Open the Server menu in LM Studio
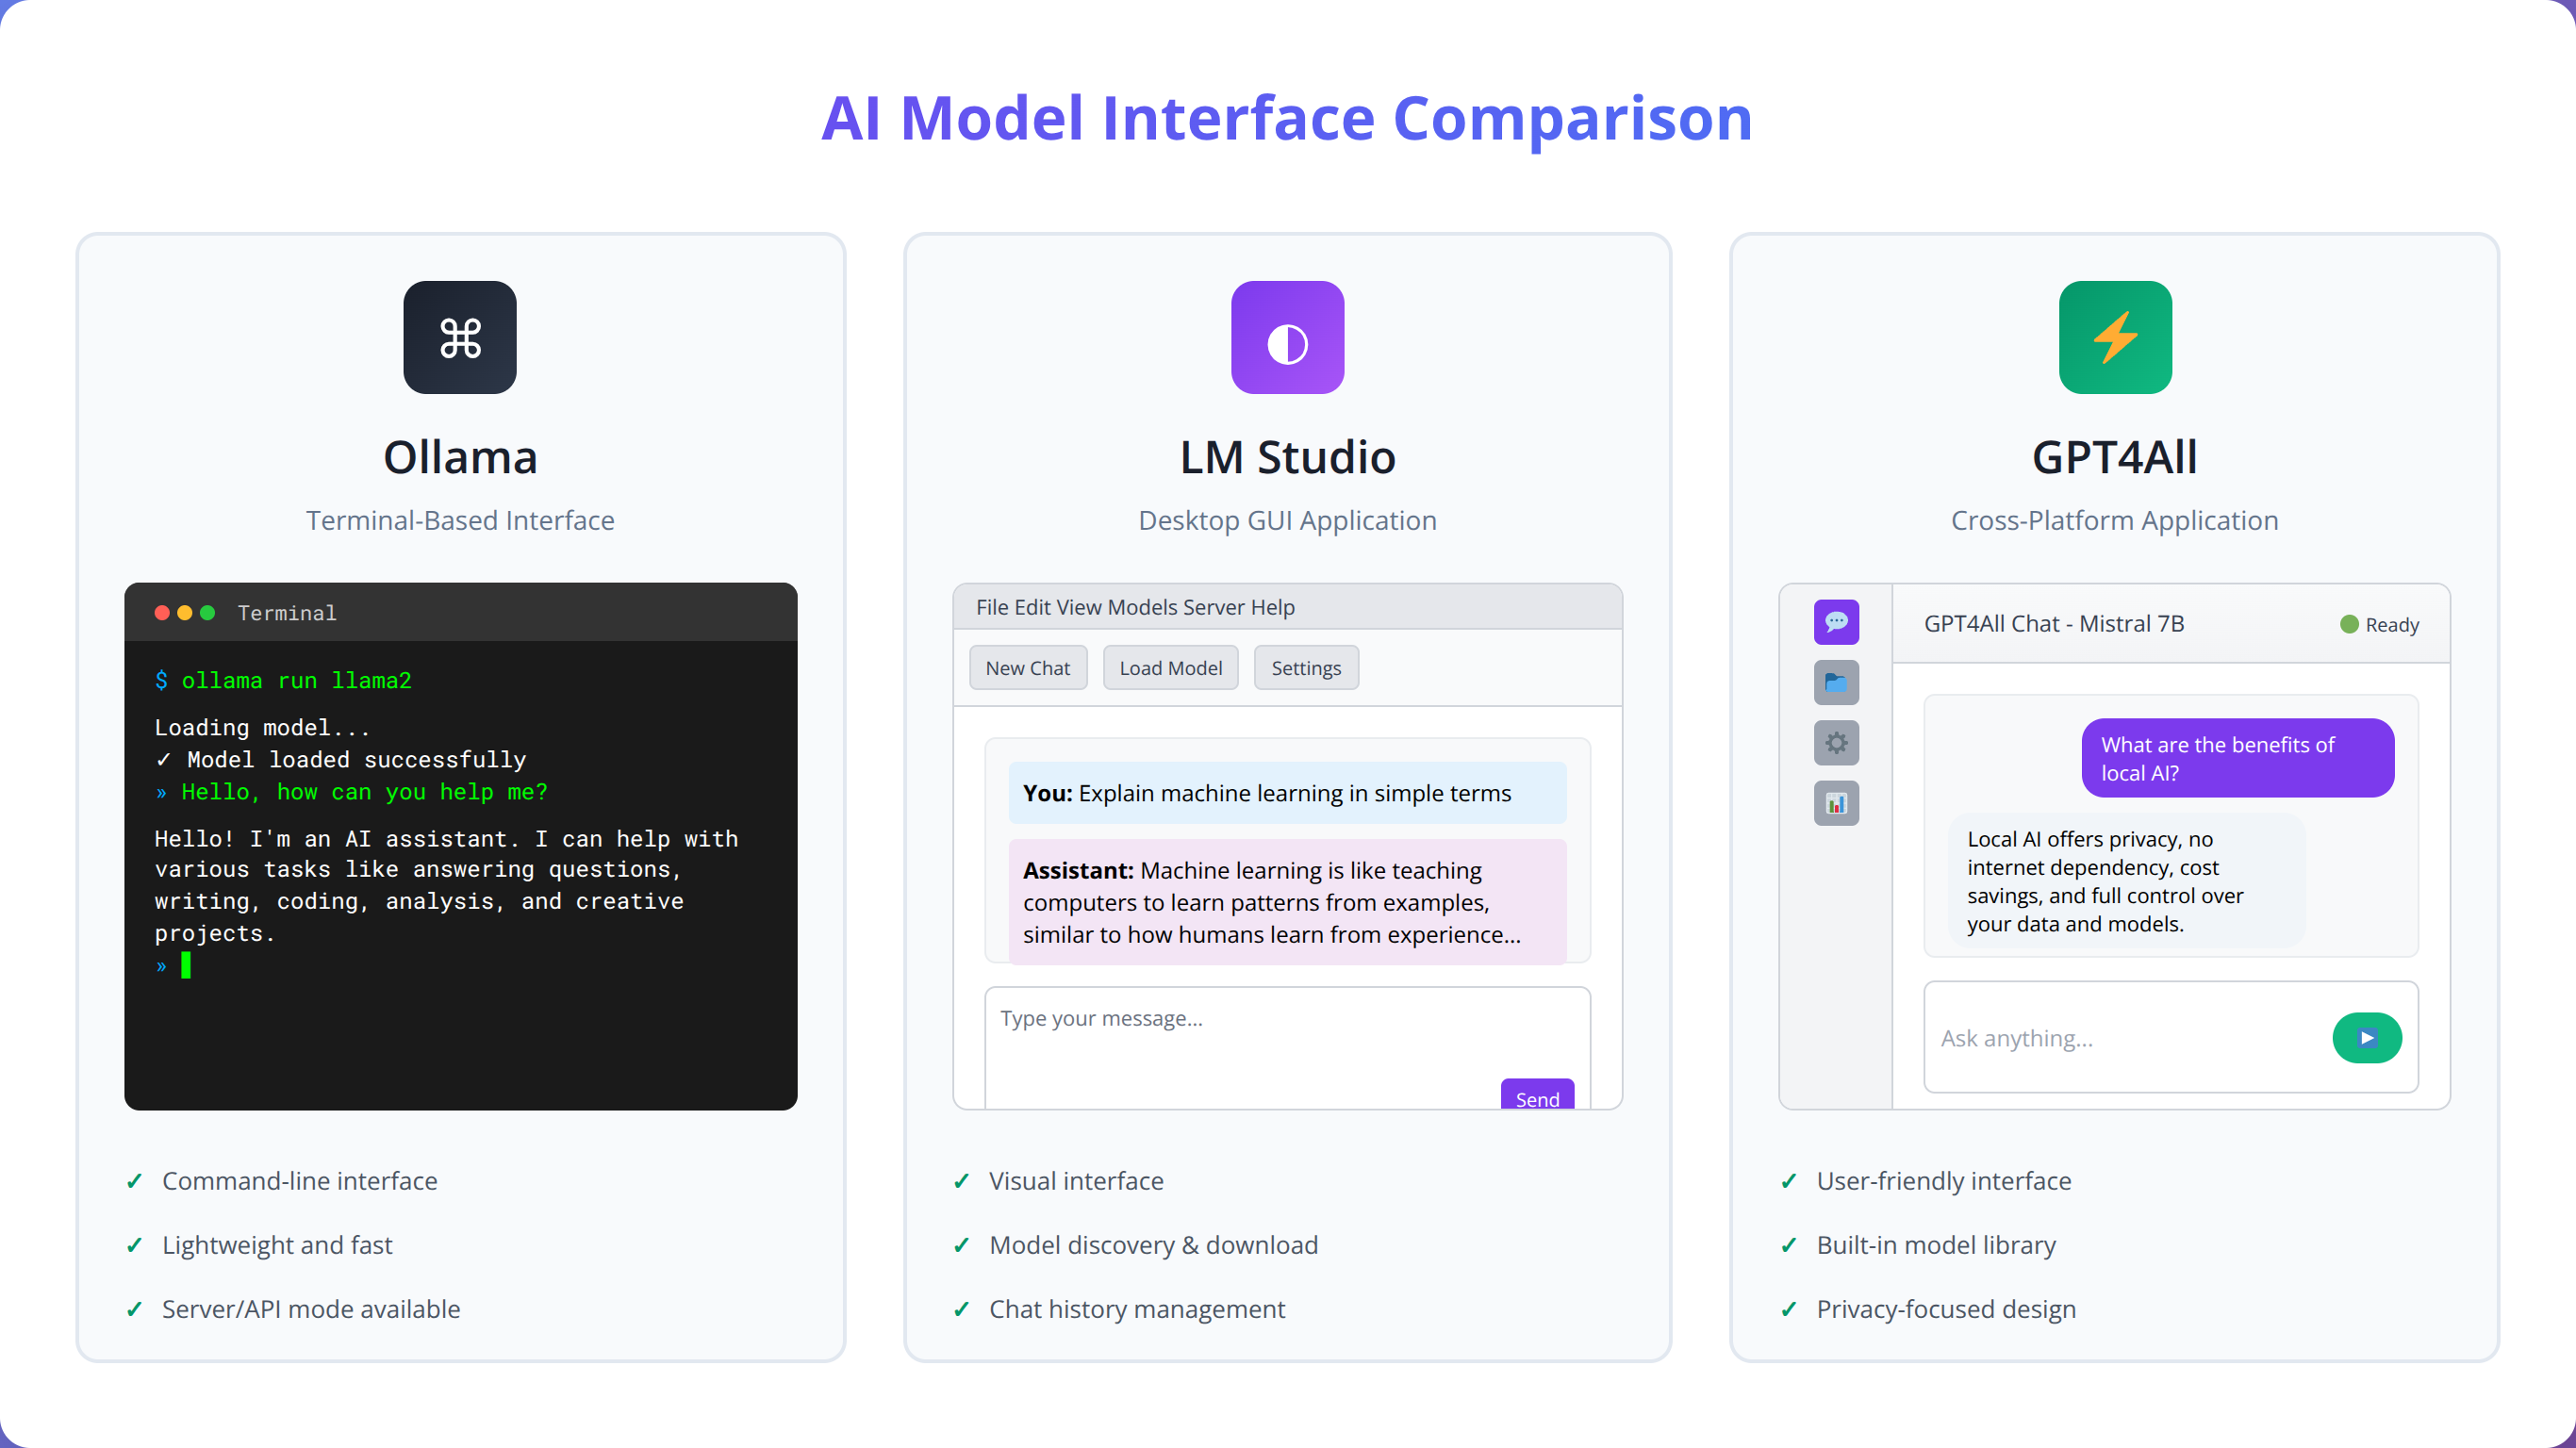This screenshot has width=2576, height=1448. coord(1214,607)
